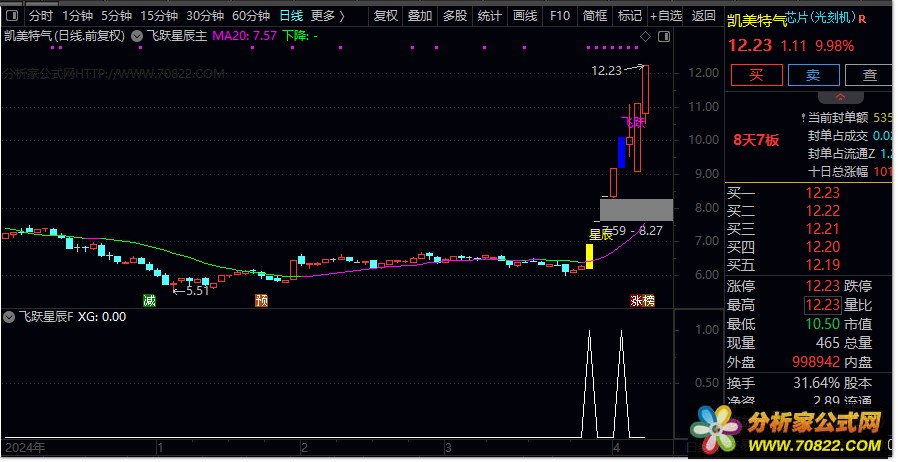Click the 凯美特气 stock name header
The image size is (898, 462).
(757, 21)
